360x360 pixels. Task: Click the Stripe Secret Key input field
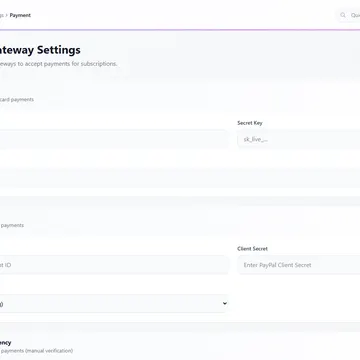click(299, 139)
